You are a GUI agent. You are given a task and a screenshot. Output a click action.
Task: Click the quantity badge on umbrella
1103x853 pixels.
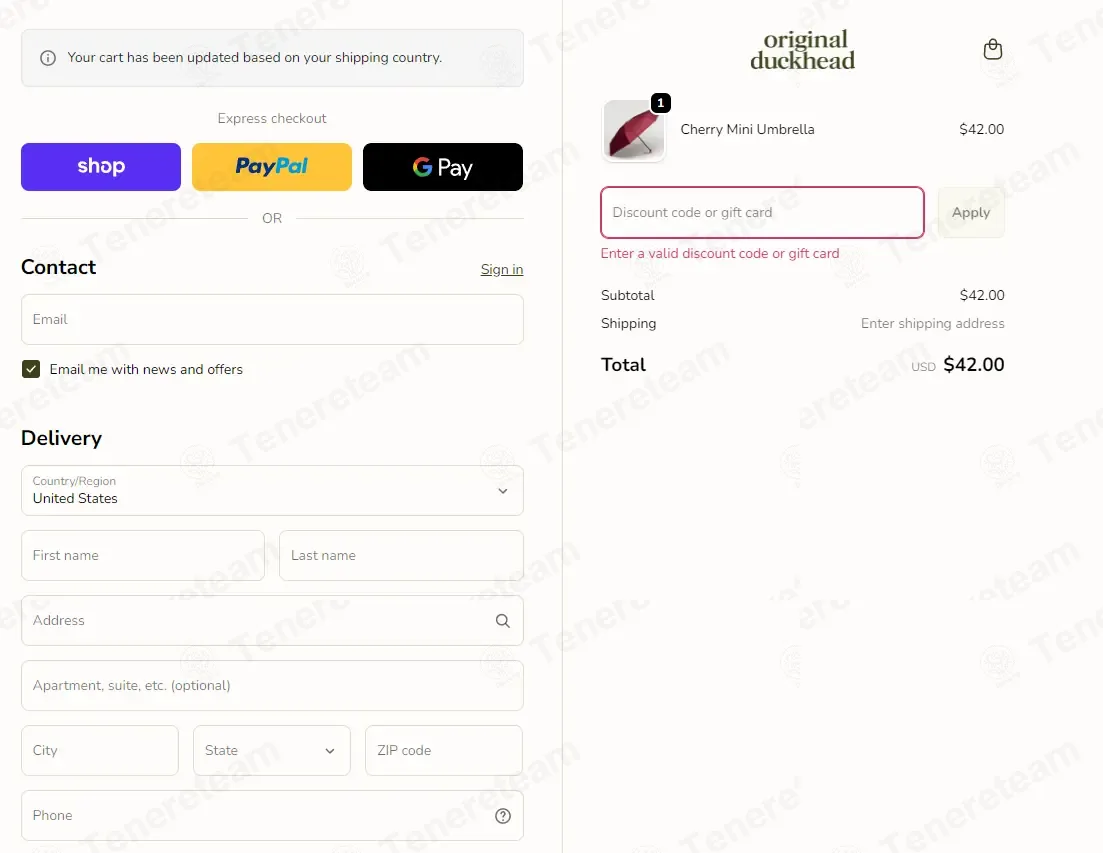(x=660, y=103)
